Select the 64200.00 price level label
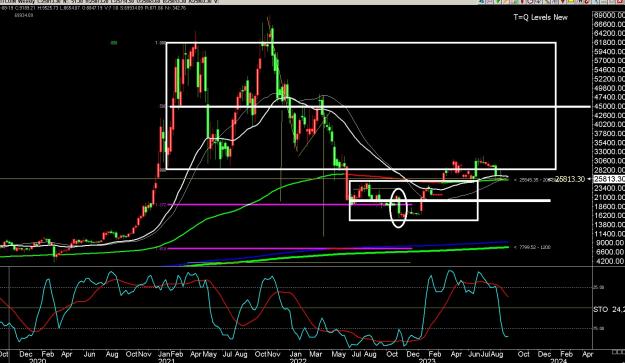Viewport: 625px width, 363px height. pyautogui.click(x=609, y=33)
